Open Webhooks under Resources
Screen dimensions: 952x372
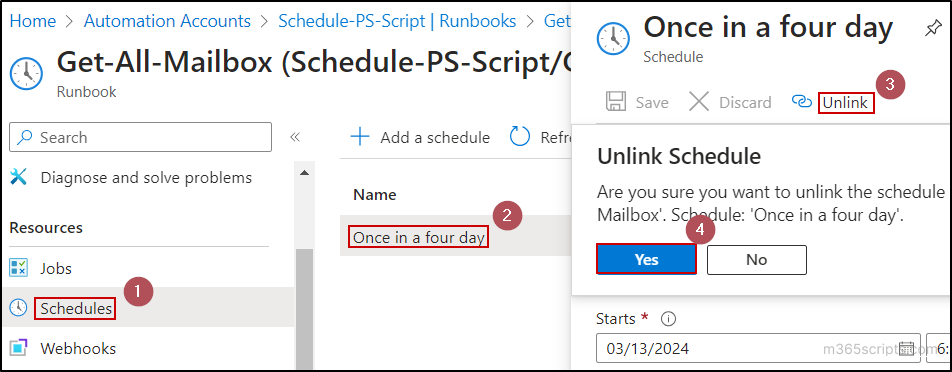78,348
